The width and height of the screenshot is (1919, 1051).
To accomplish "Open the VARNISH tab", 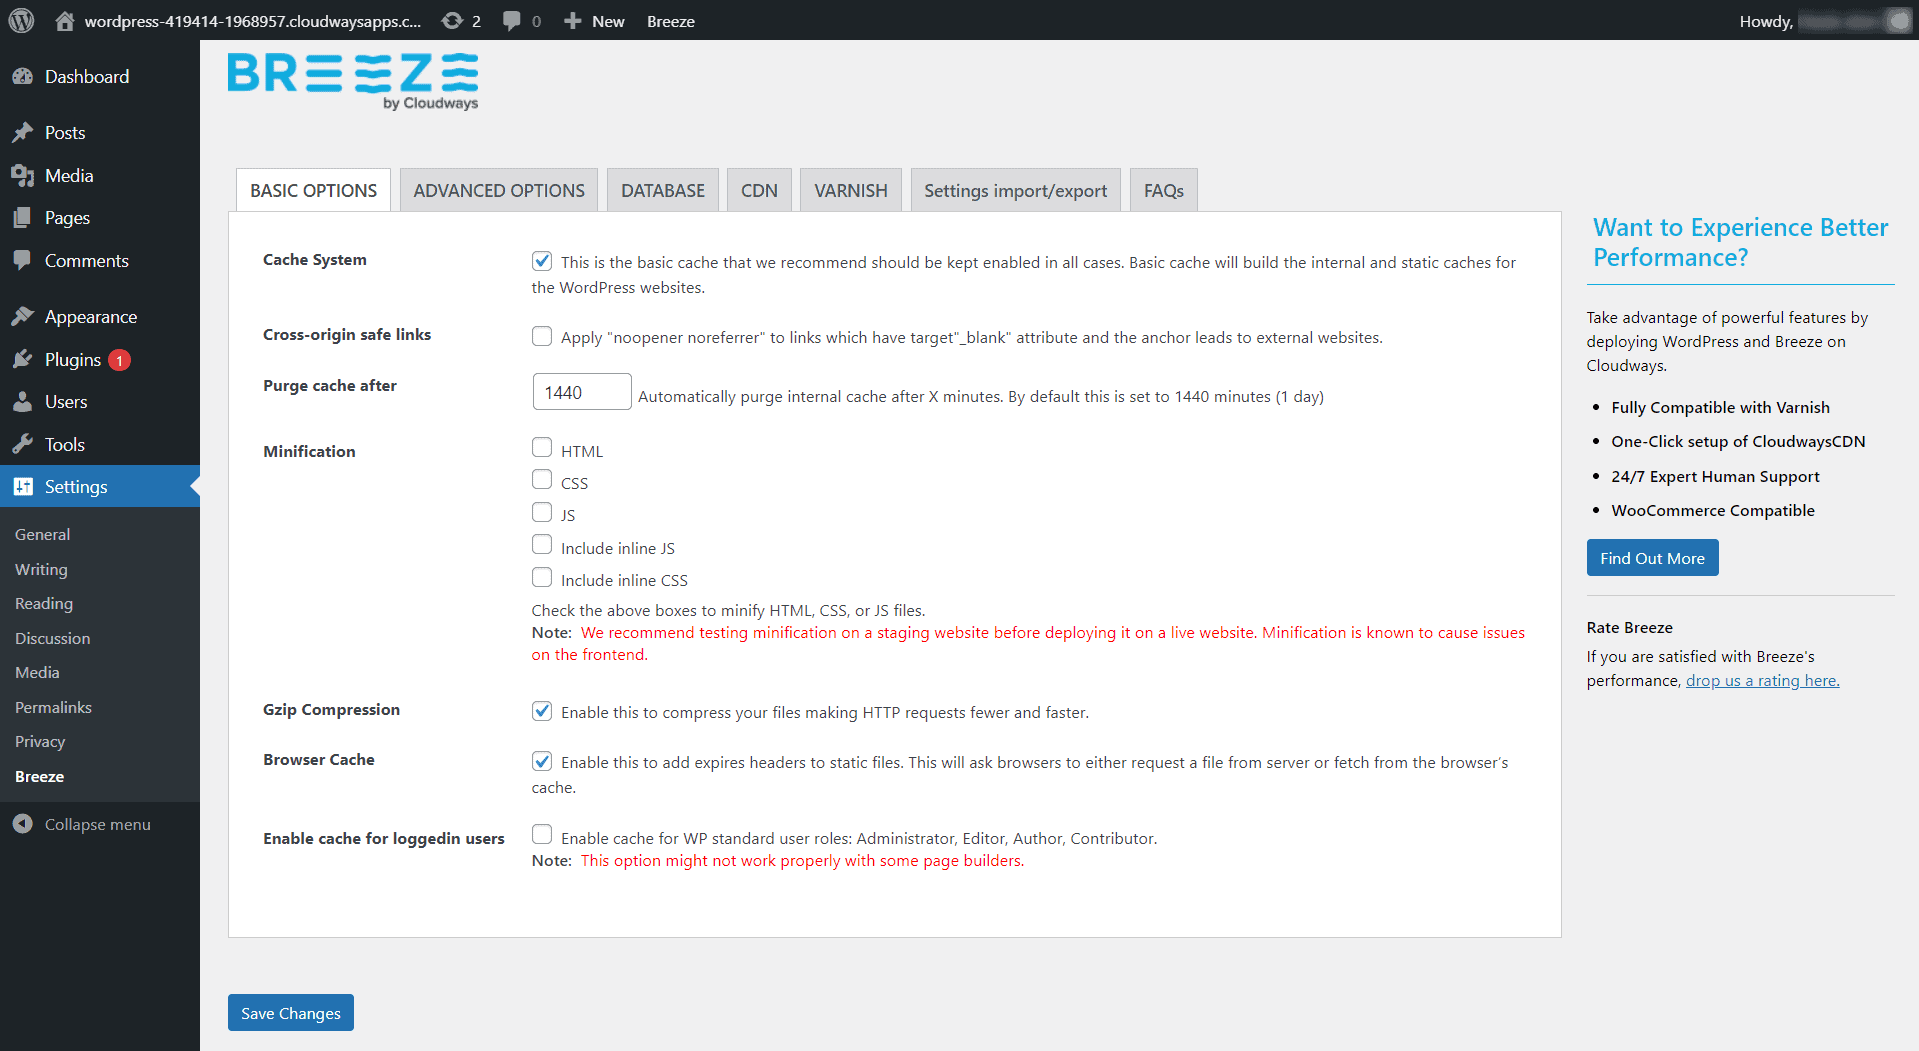I will [850, 191].
